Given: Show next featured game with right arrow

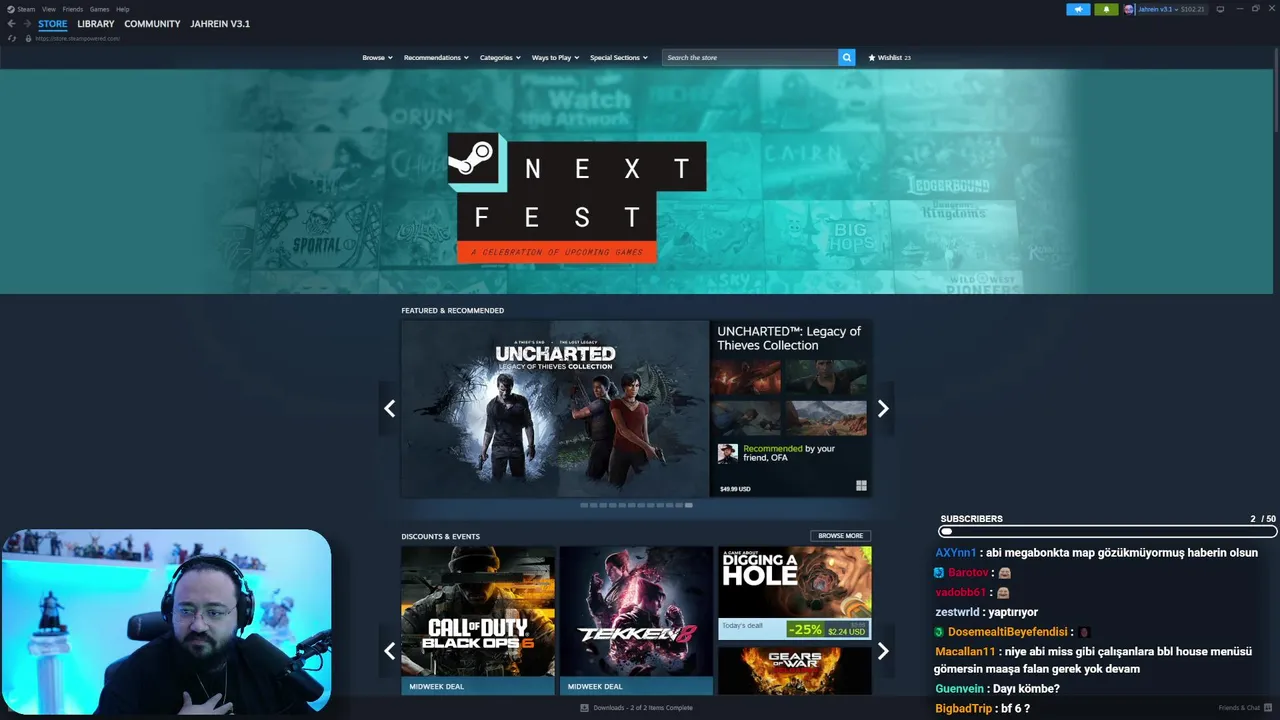Looking at the screenshot, I should 883,408.
